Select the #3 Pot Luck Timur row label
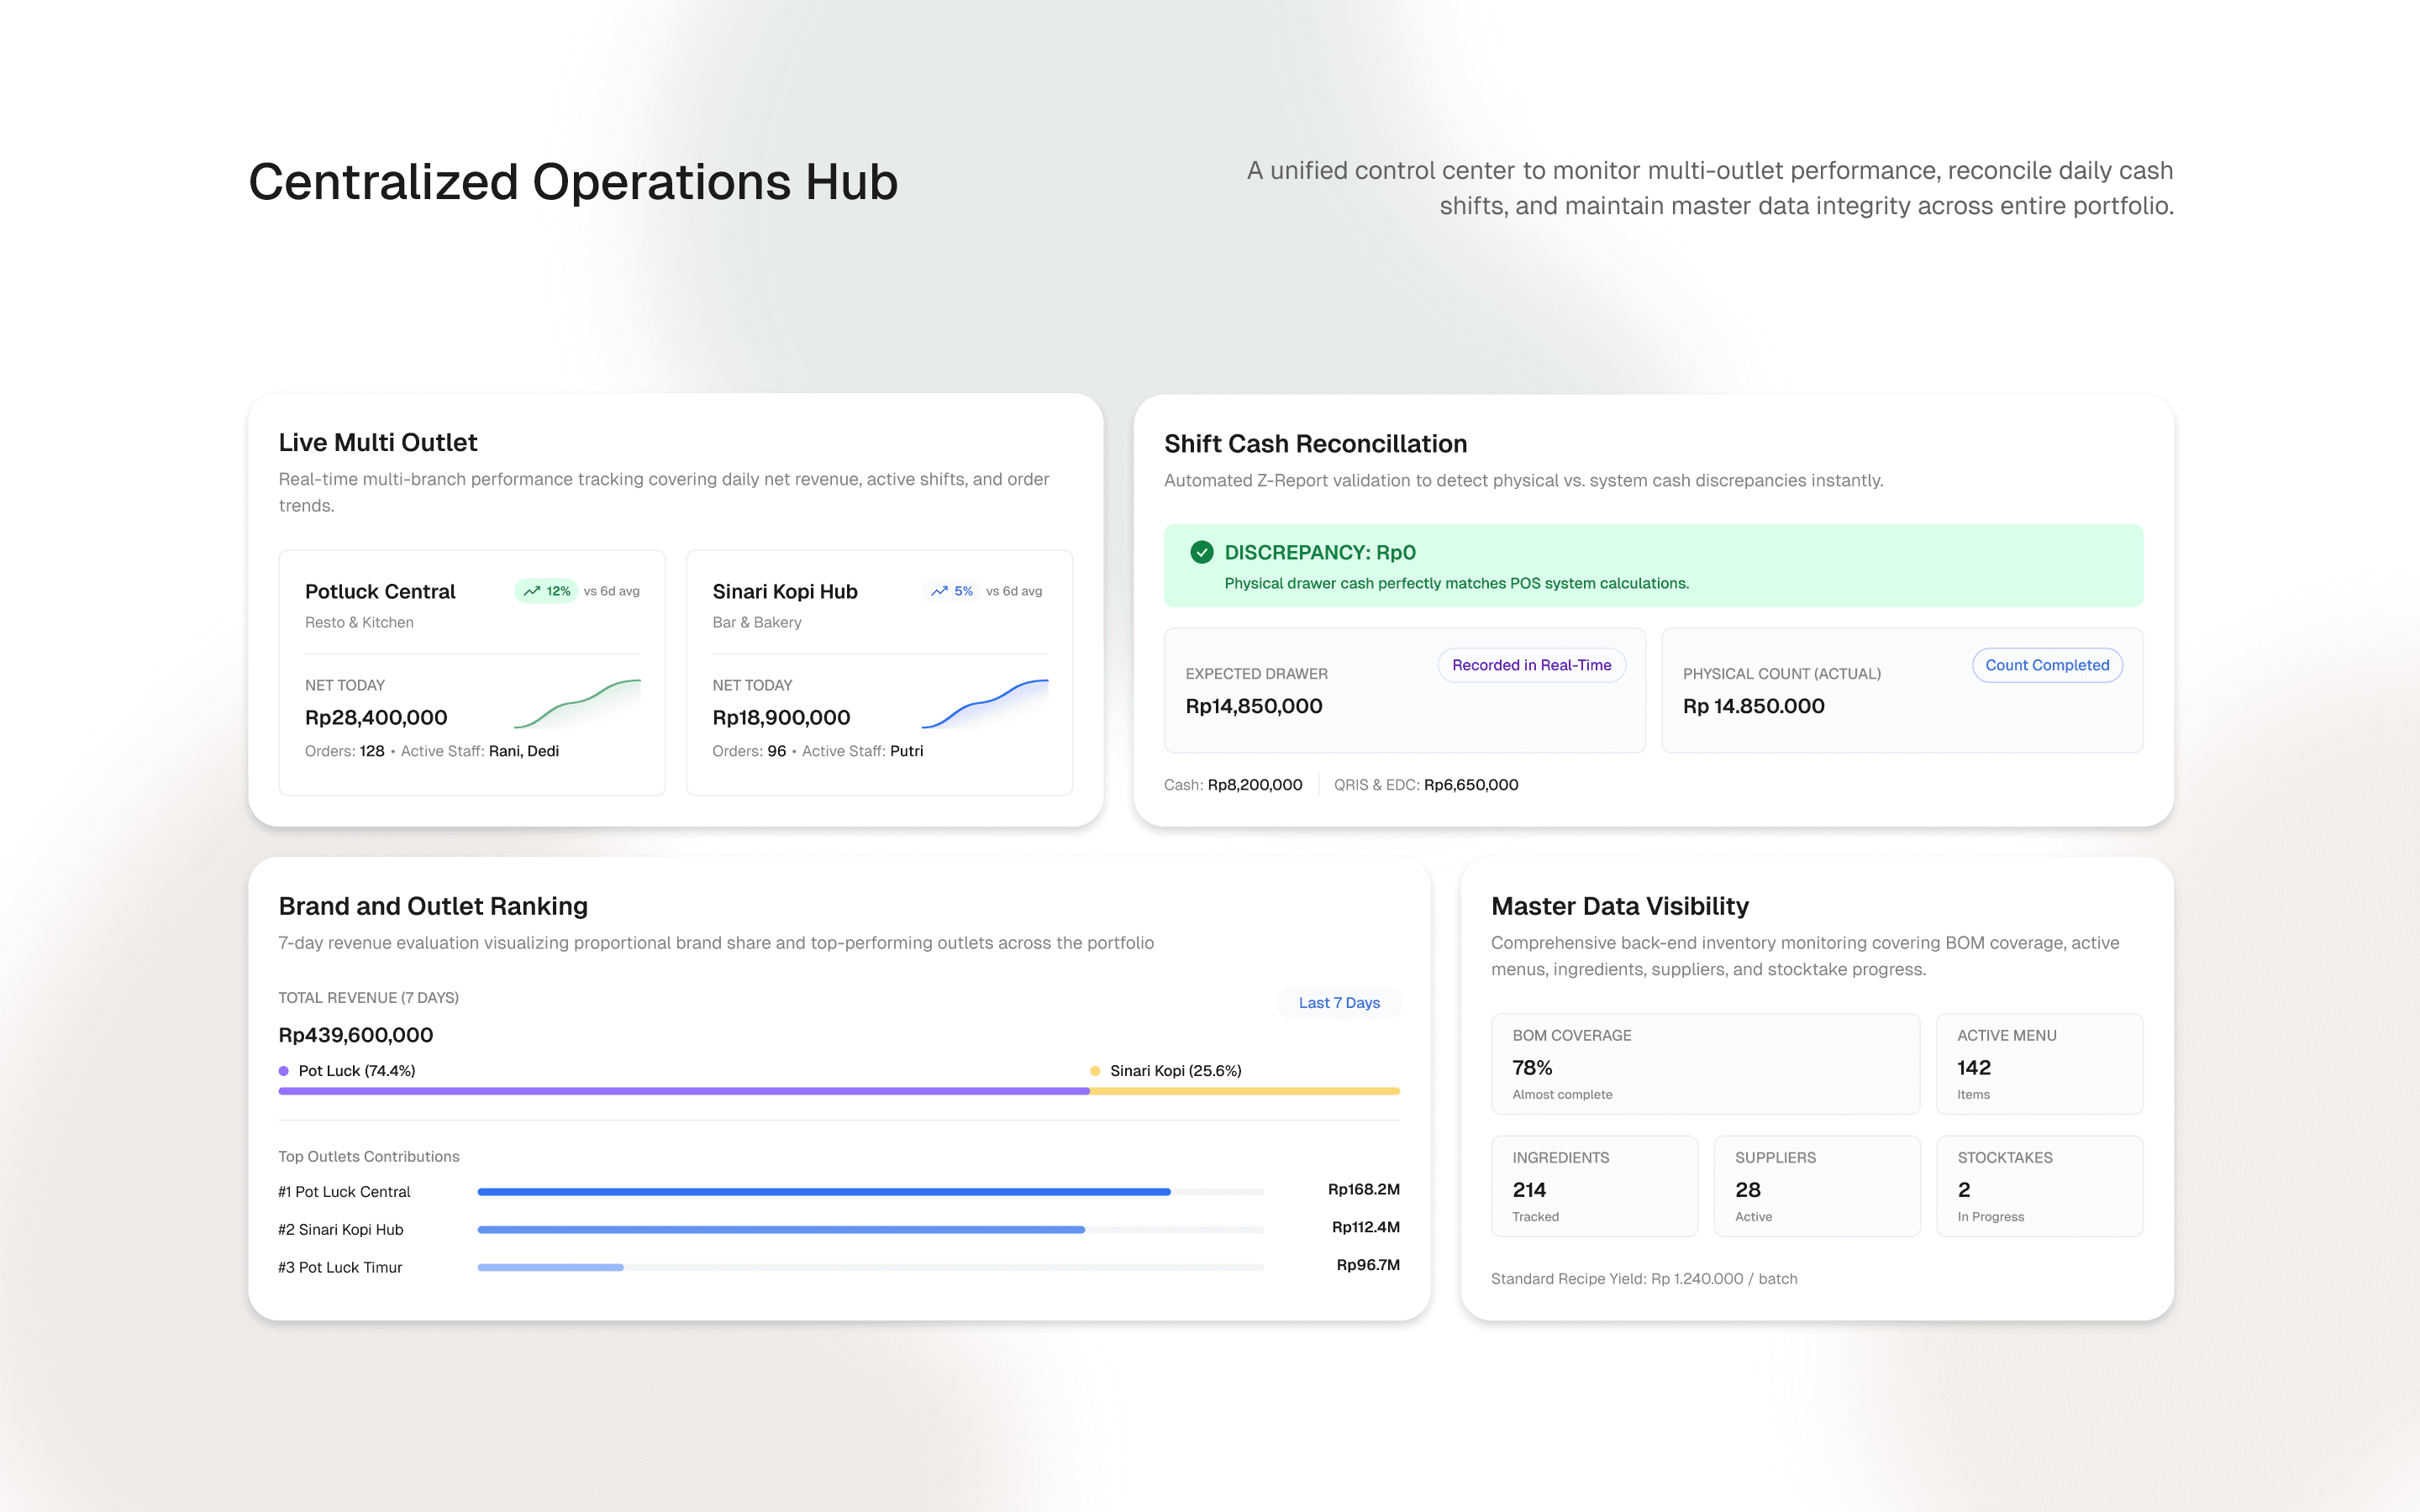This screenshot has width=2420, height=1512. click(x=340, y=1268)
